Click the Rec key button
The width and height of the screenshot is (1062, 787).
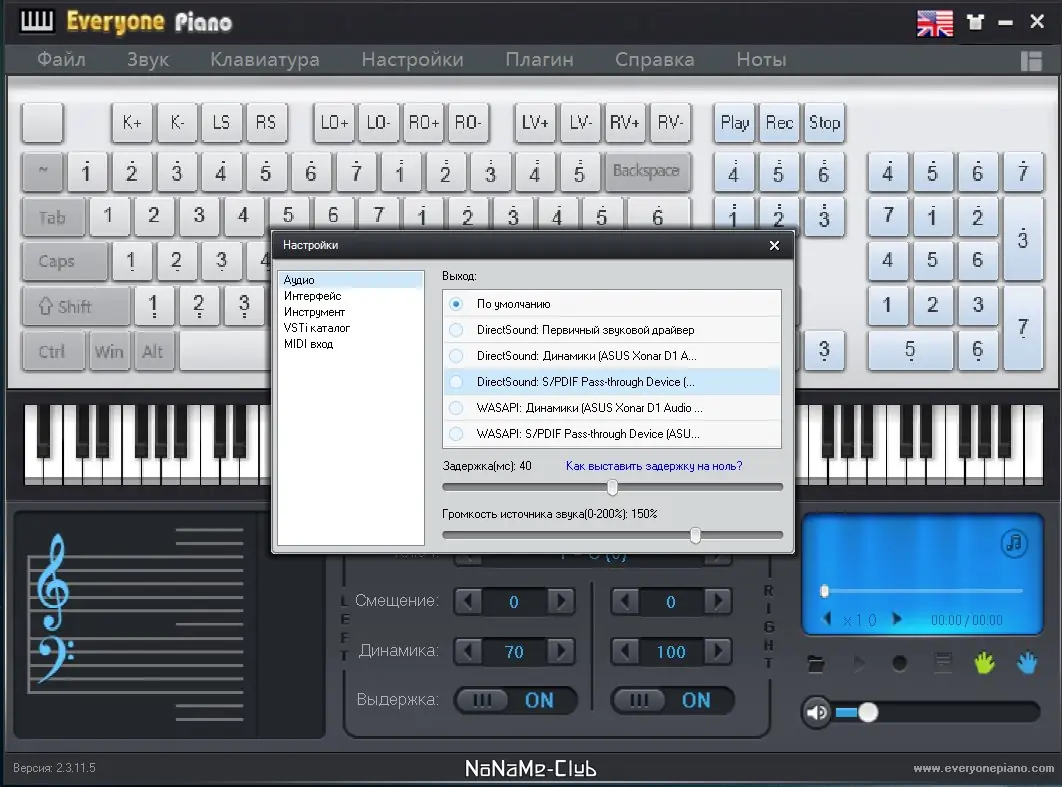(780, 123)
